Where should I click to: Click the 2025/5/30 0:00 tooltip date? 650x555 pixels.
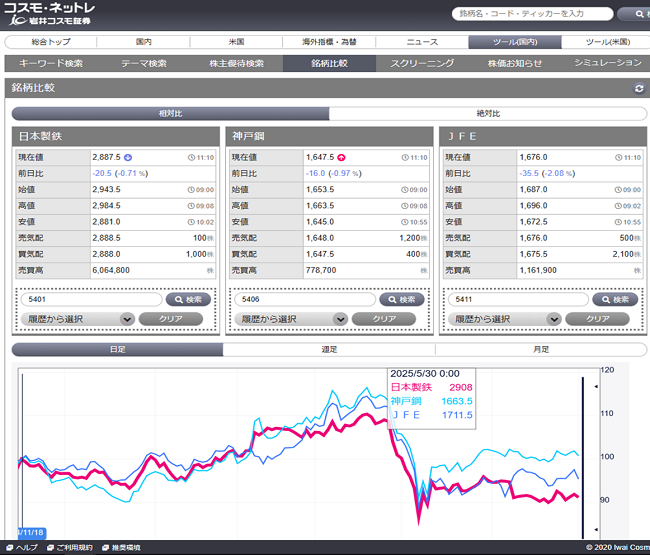click(425, 373)
